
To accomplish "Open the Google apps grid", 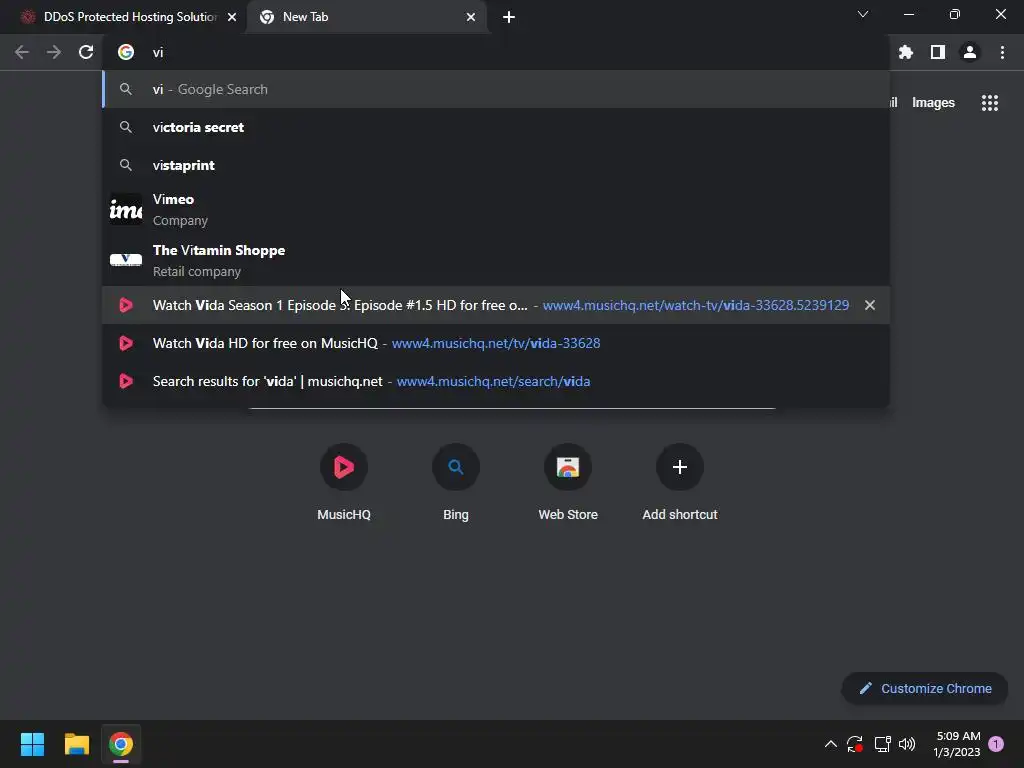I will point(990,103).
